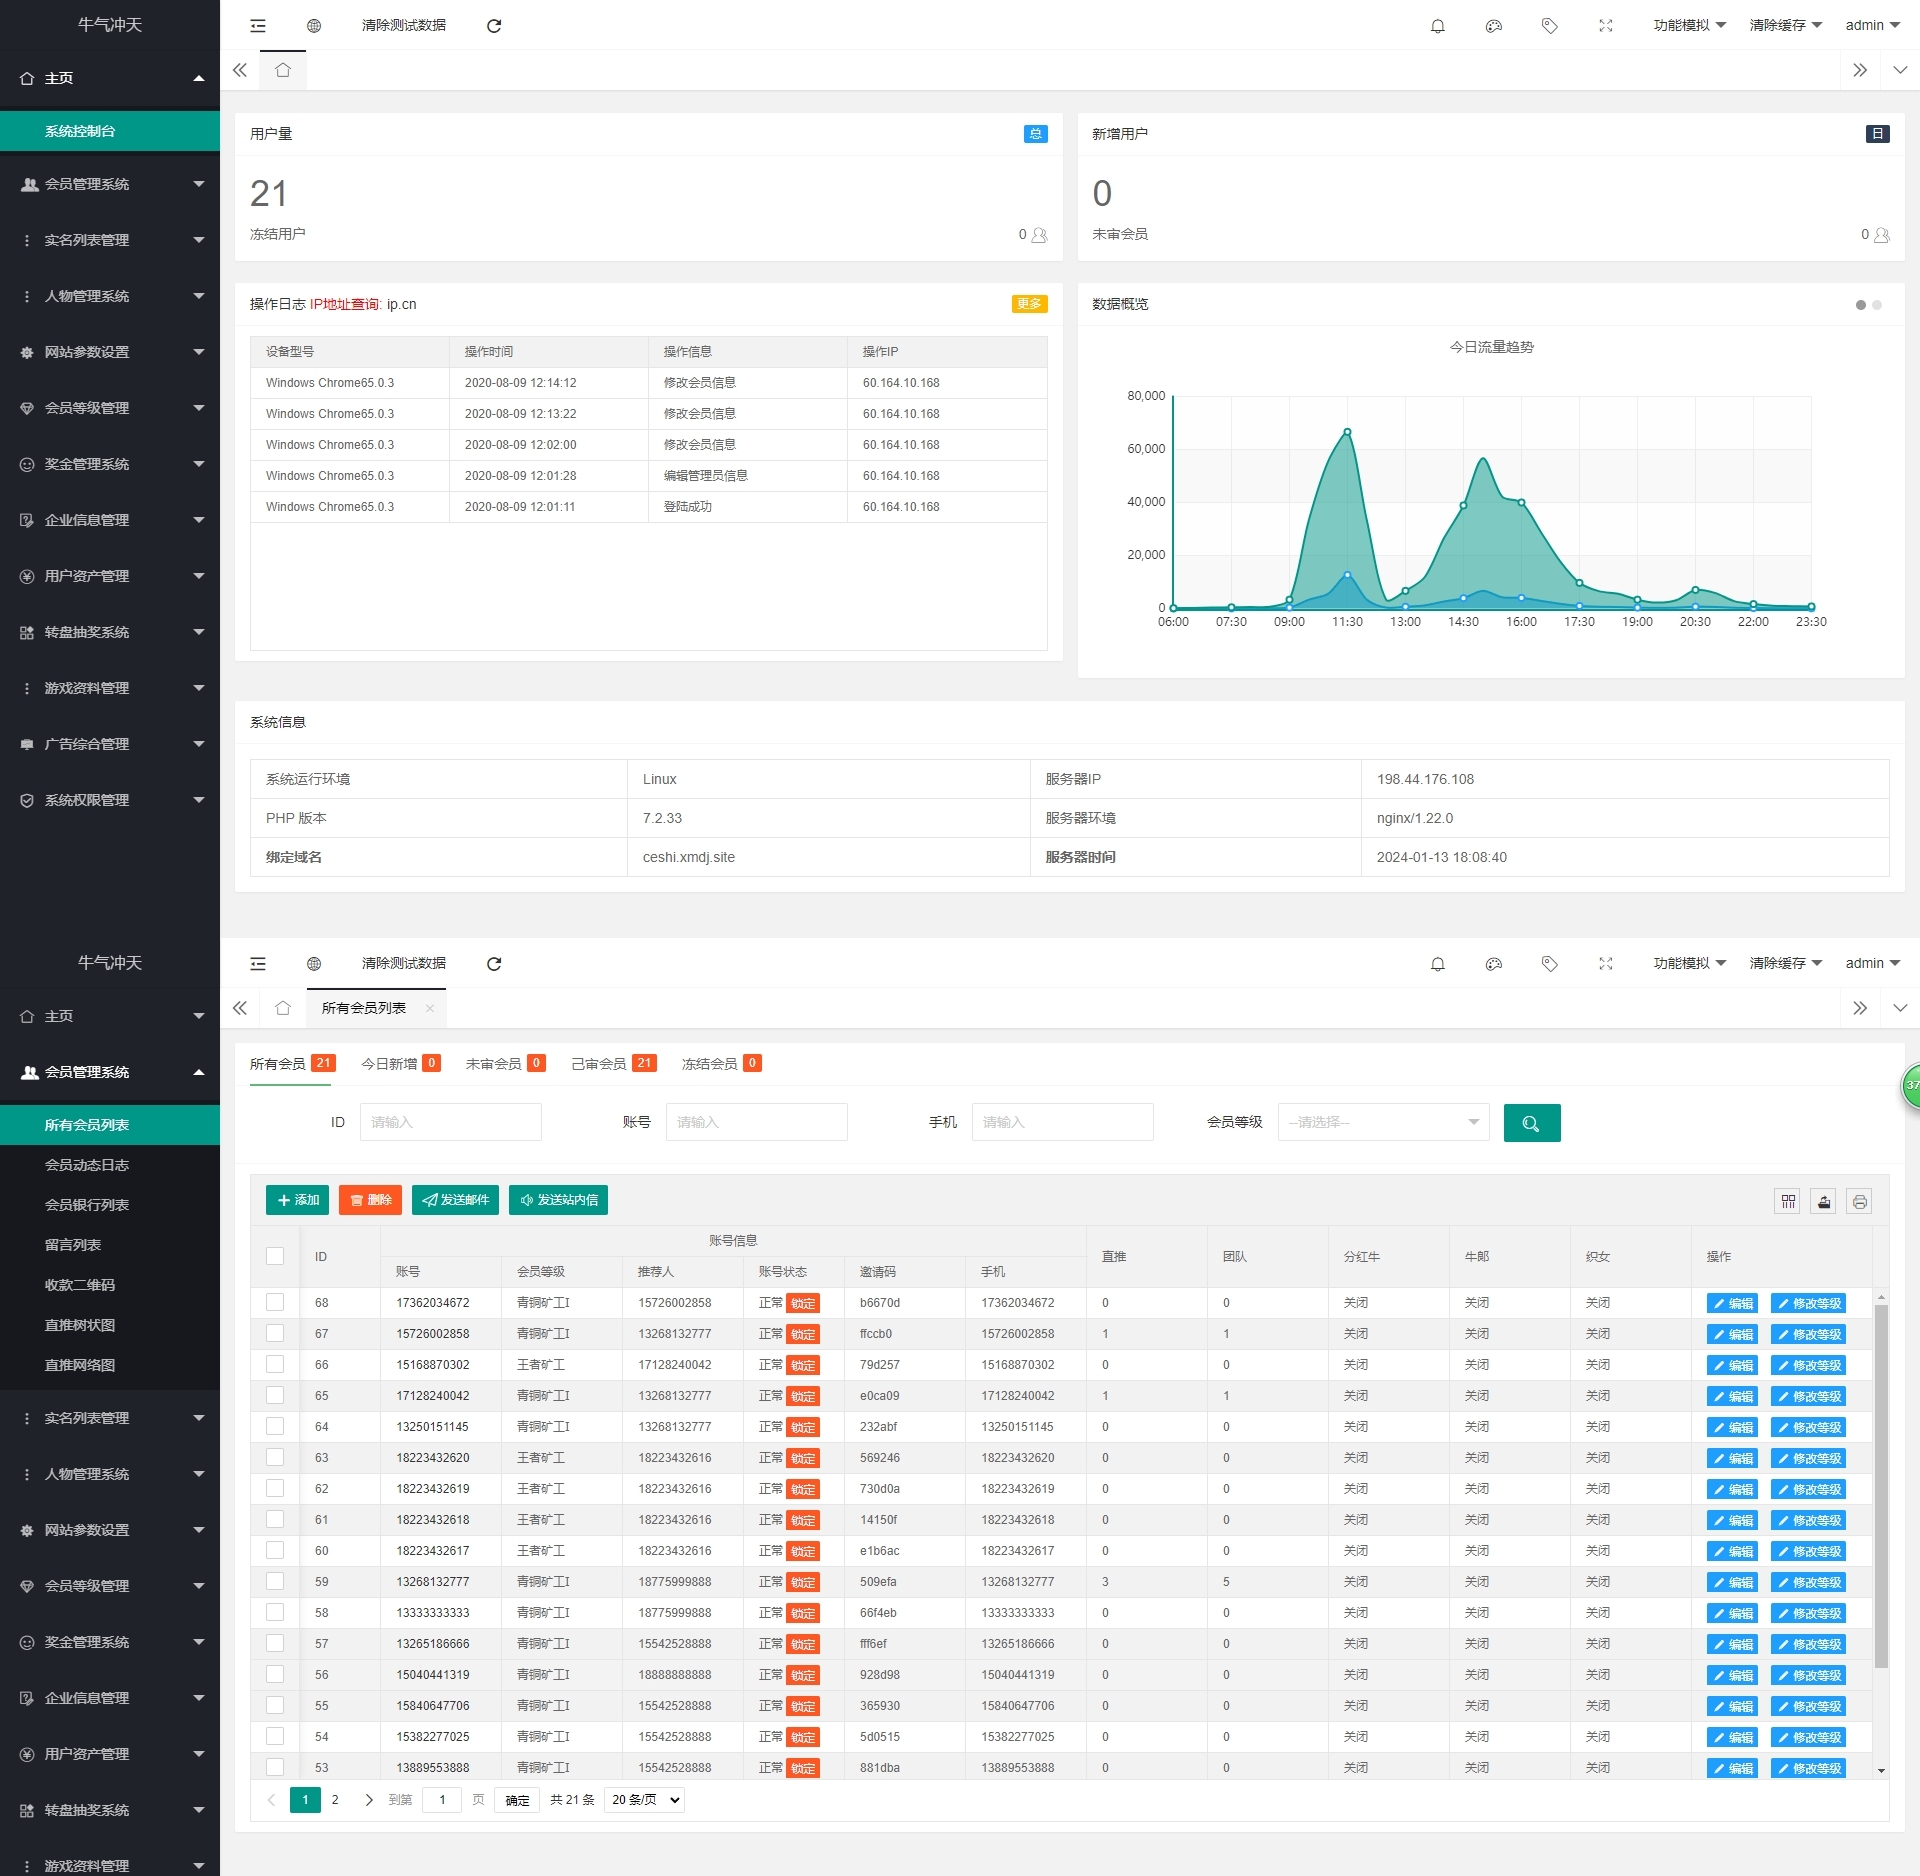Open tab options down chevron on dashboard screen
Viewport: 1920px width, 1876px height.
tap(1901, 70)
